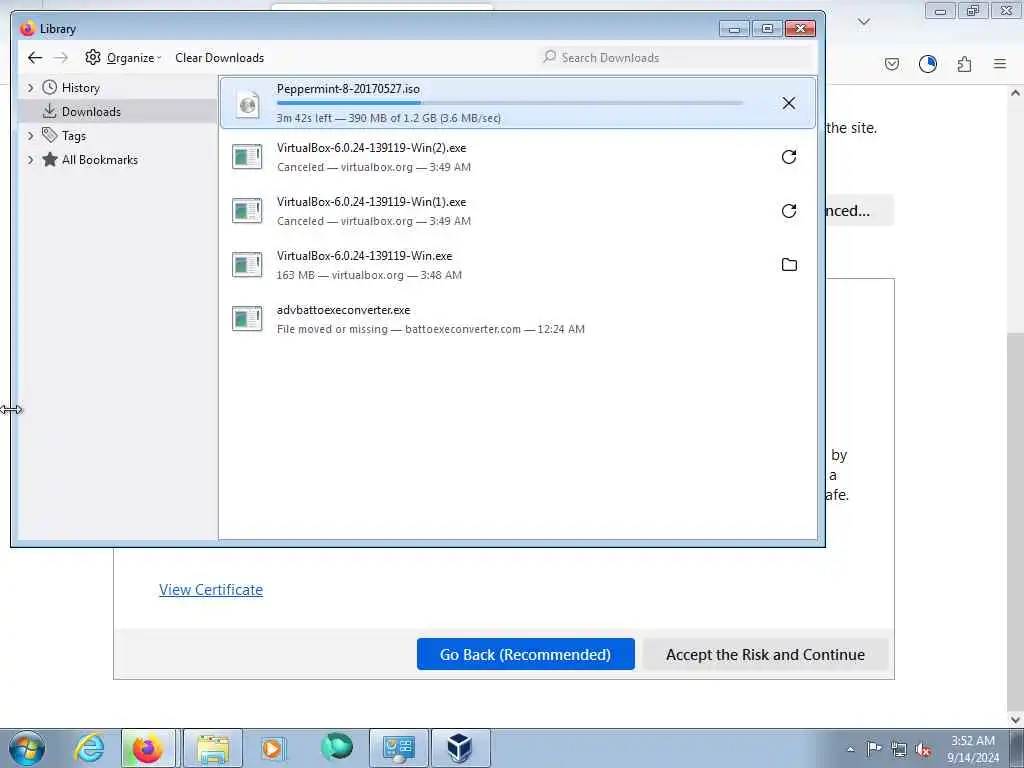Expand the All Bookmarks tree item
Screen dimensions: 1024x768
point(30,160)
